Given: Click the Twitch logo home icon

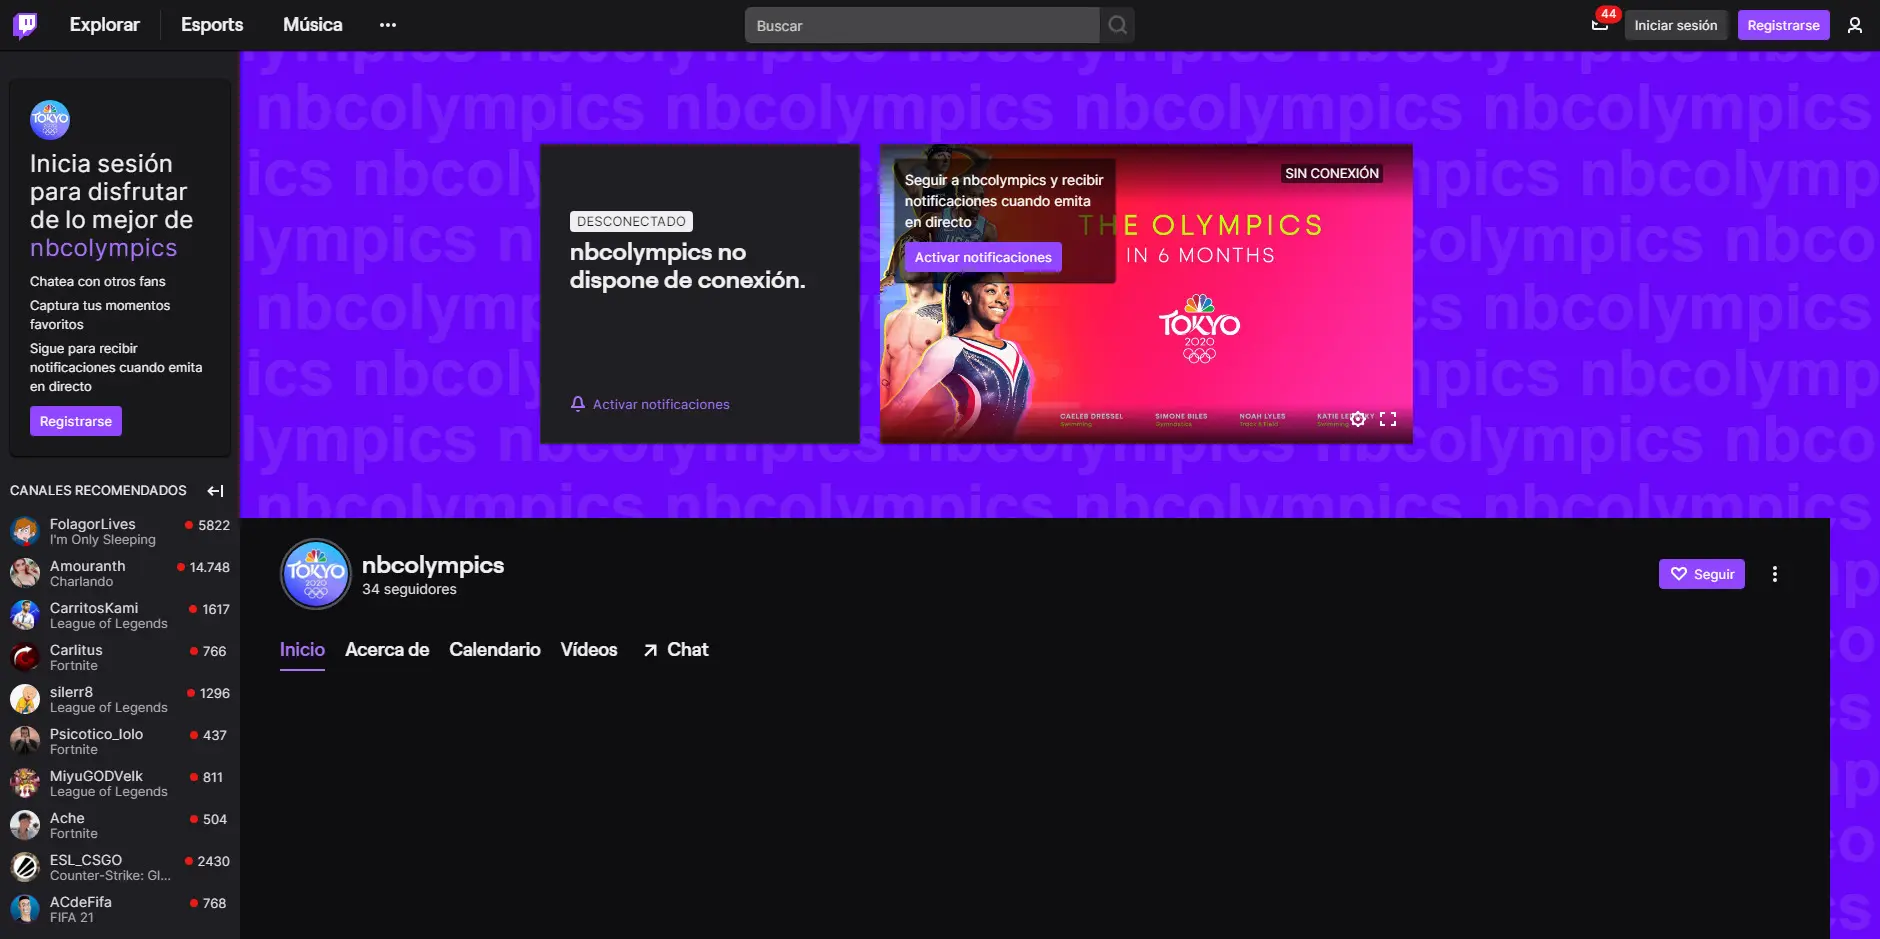Looking at the screenshot, I should tap(25, 25).
